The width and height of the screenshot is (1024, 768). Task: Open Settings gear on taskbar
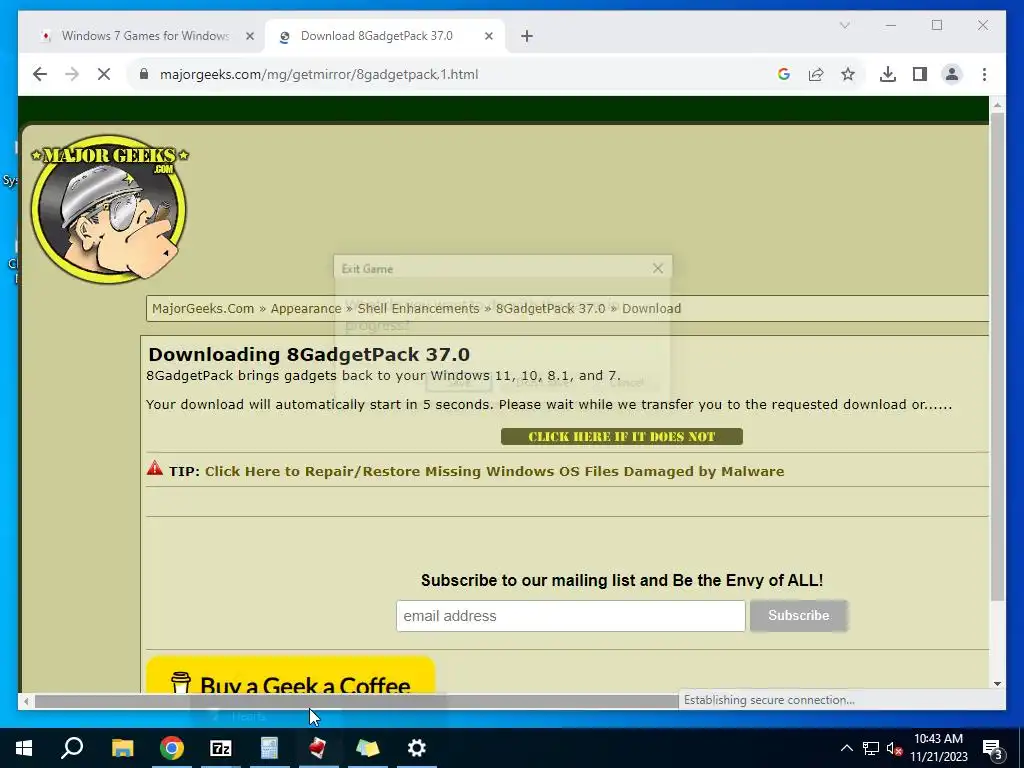click(417, 748)
